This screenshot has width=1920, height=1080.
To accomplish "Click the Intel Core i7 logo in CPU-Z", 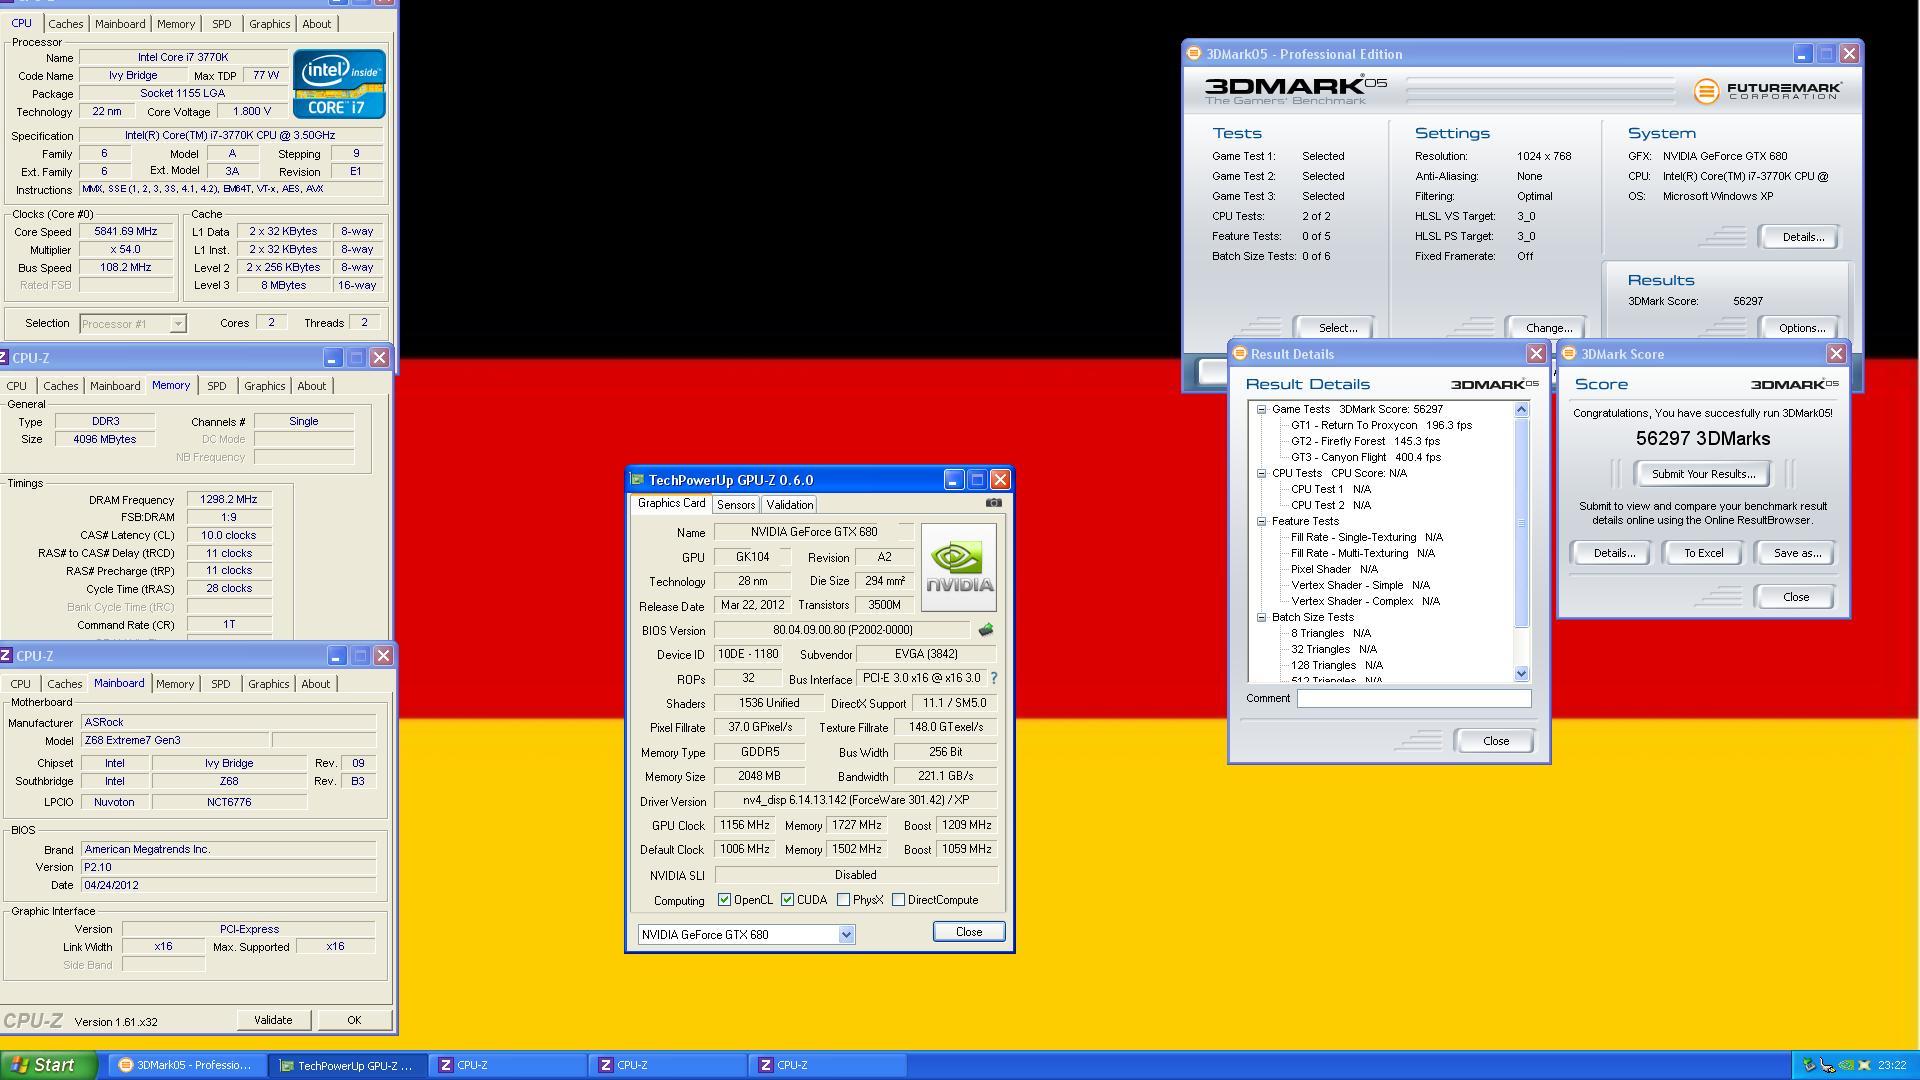I will tap(339, 84).
